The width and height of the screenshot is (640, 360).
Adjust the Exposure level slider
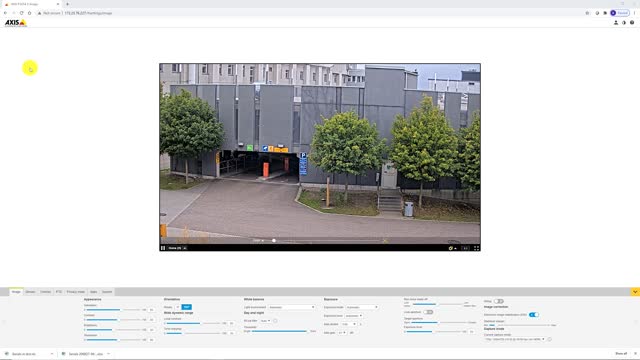point(434,332)
